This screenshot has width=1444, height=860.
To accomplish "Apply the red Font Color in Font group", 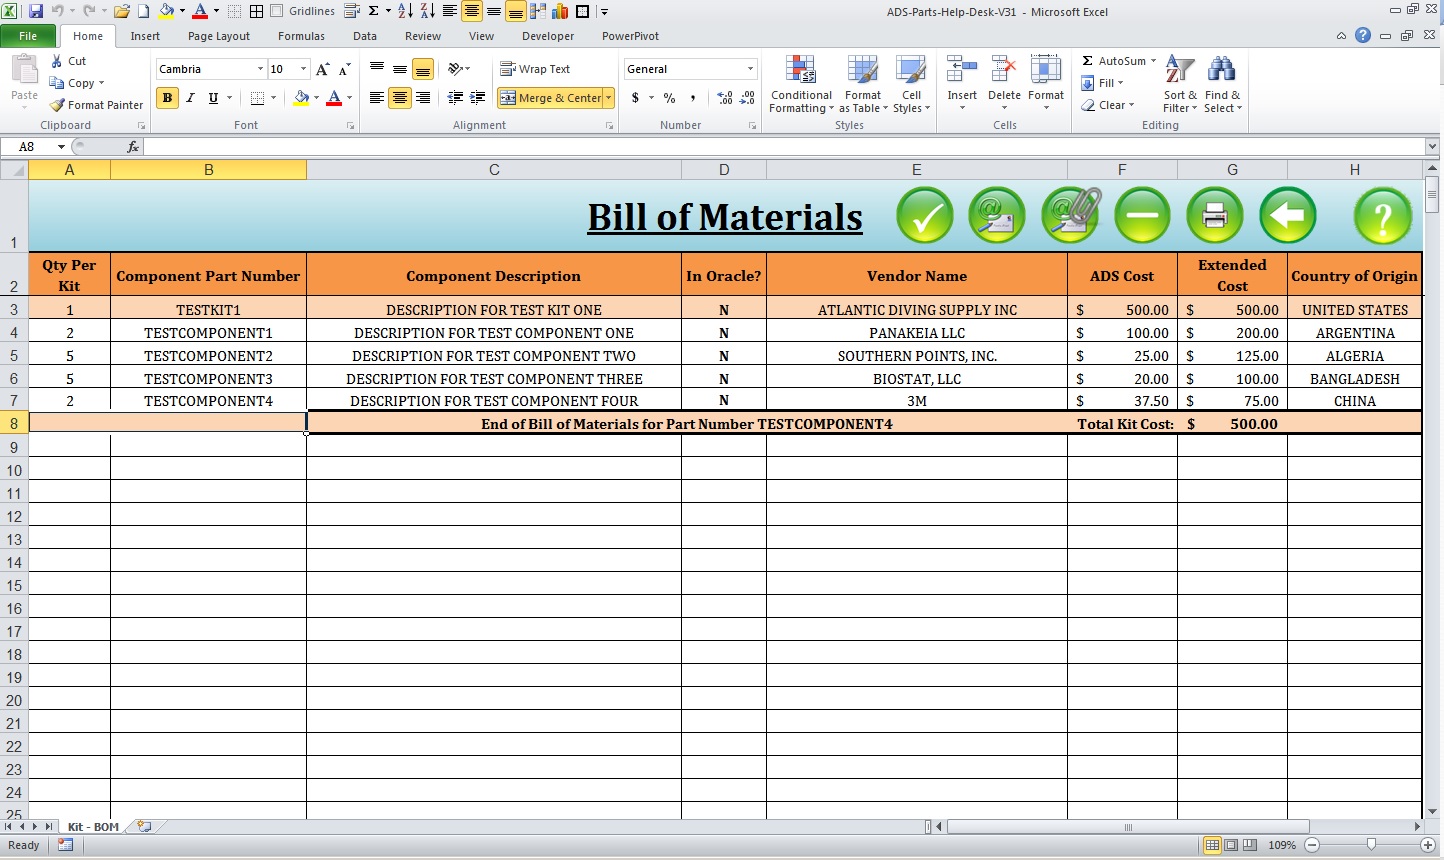I will [x=334, y=98].
